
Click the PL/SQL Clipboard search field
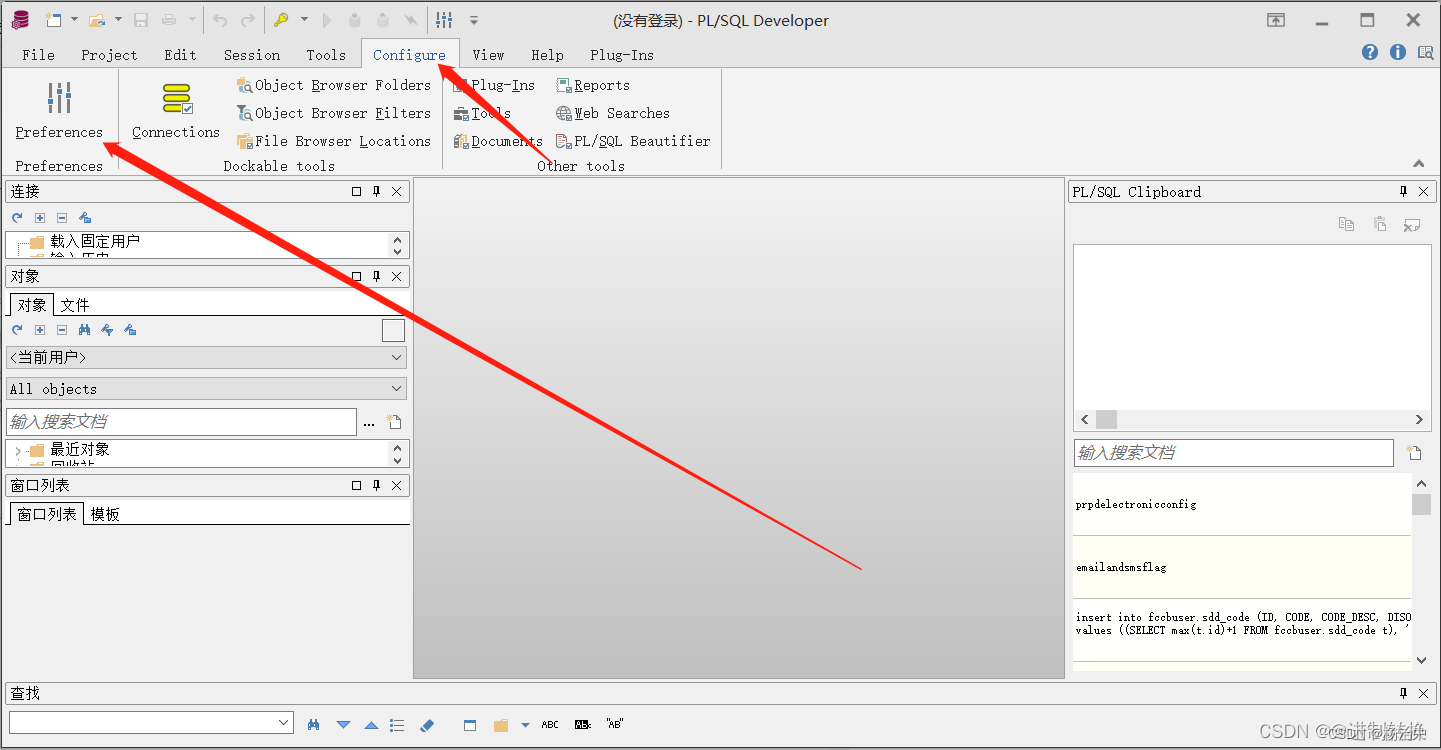[x=1234, y=453]
